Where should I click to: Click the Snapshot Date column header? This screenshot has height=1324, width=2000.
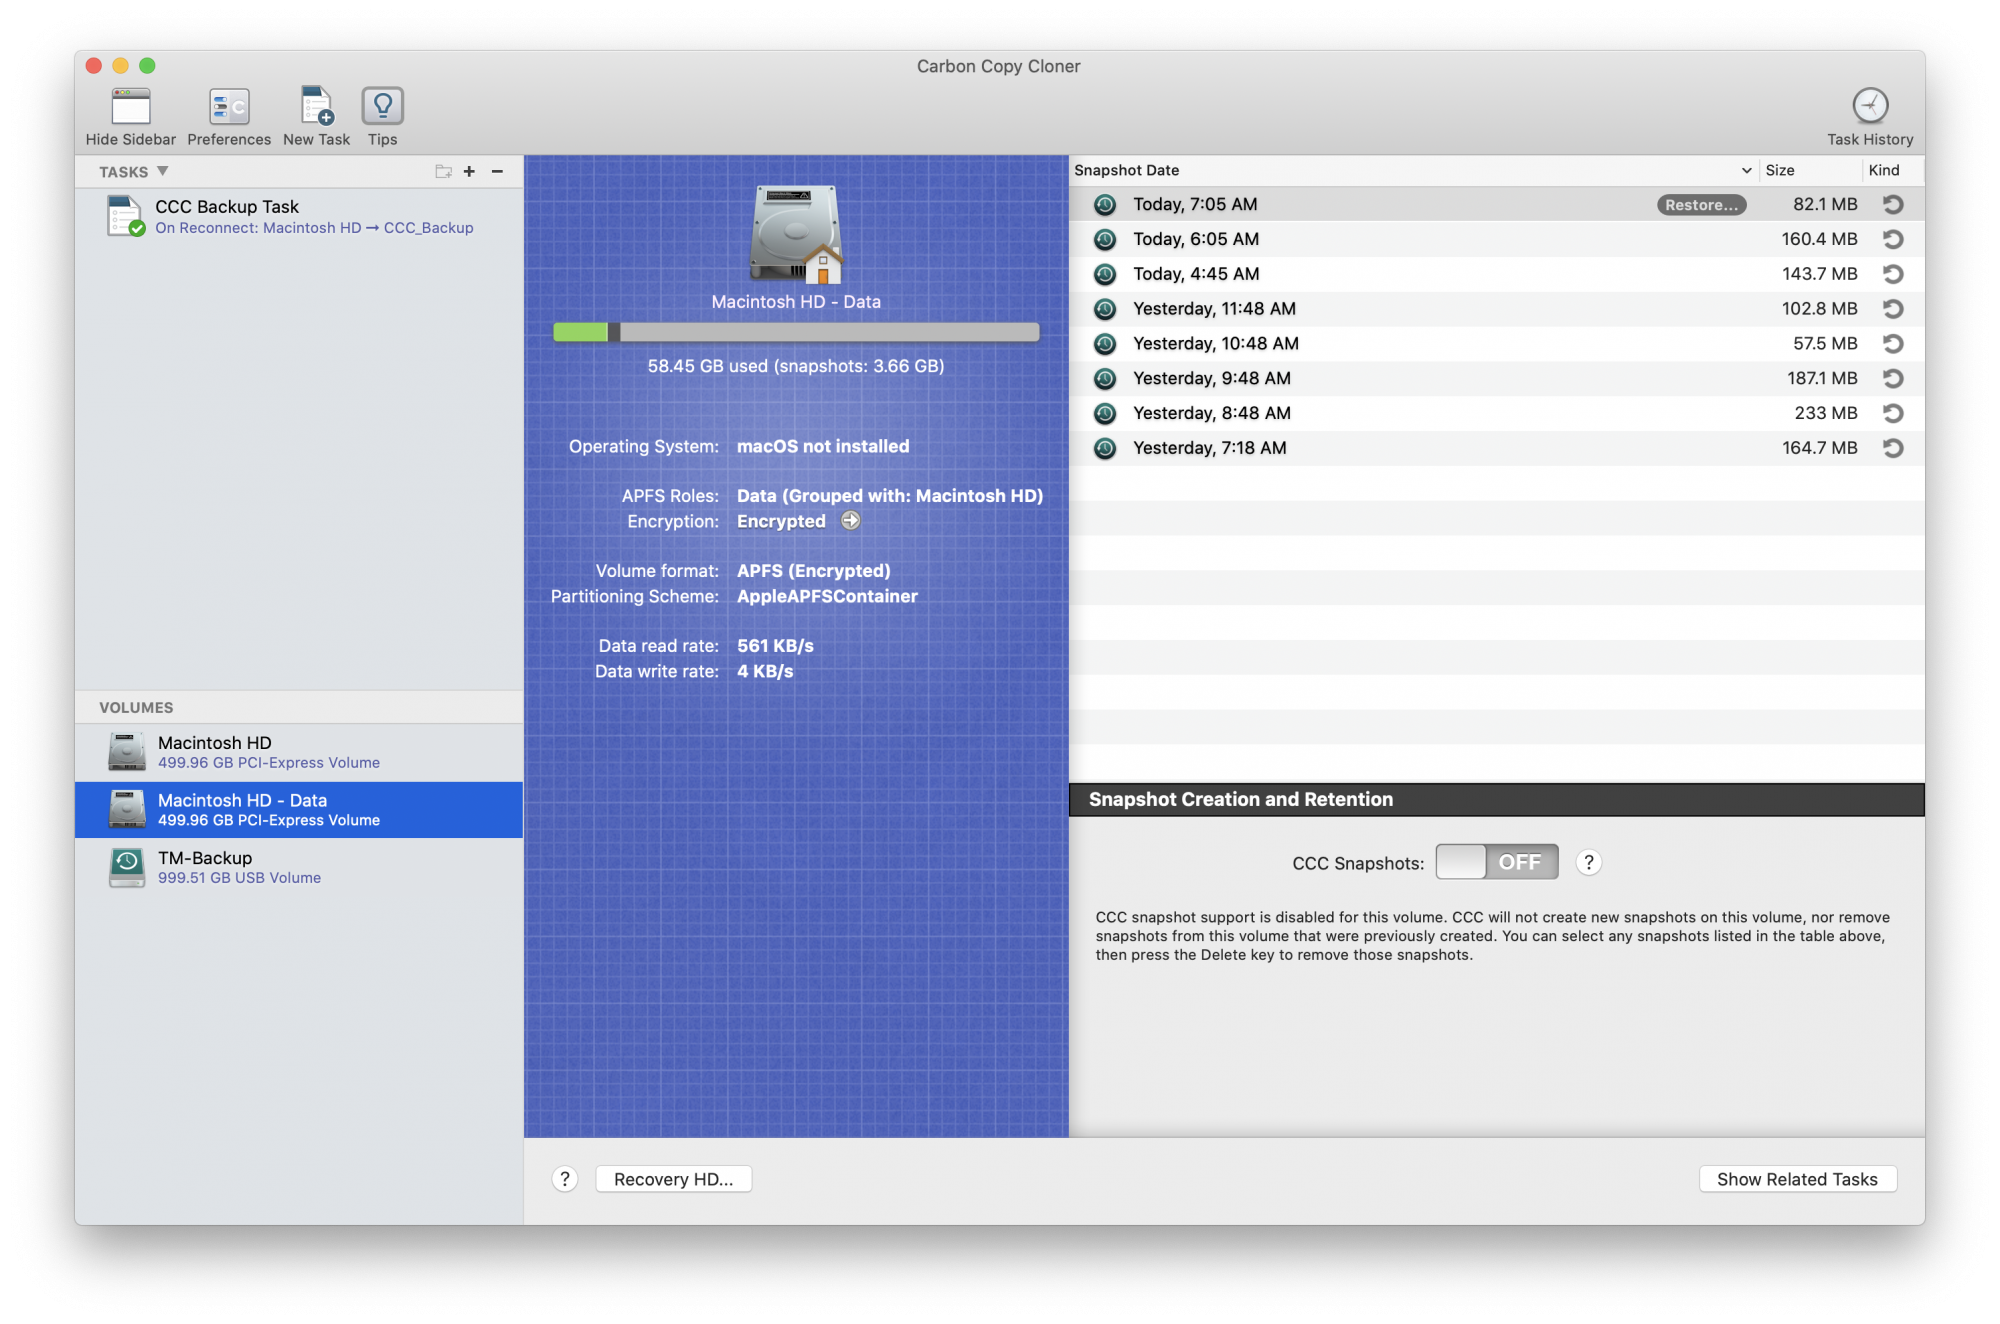tap(1413, 171)
